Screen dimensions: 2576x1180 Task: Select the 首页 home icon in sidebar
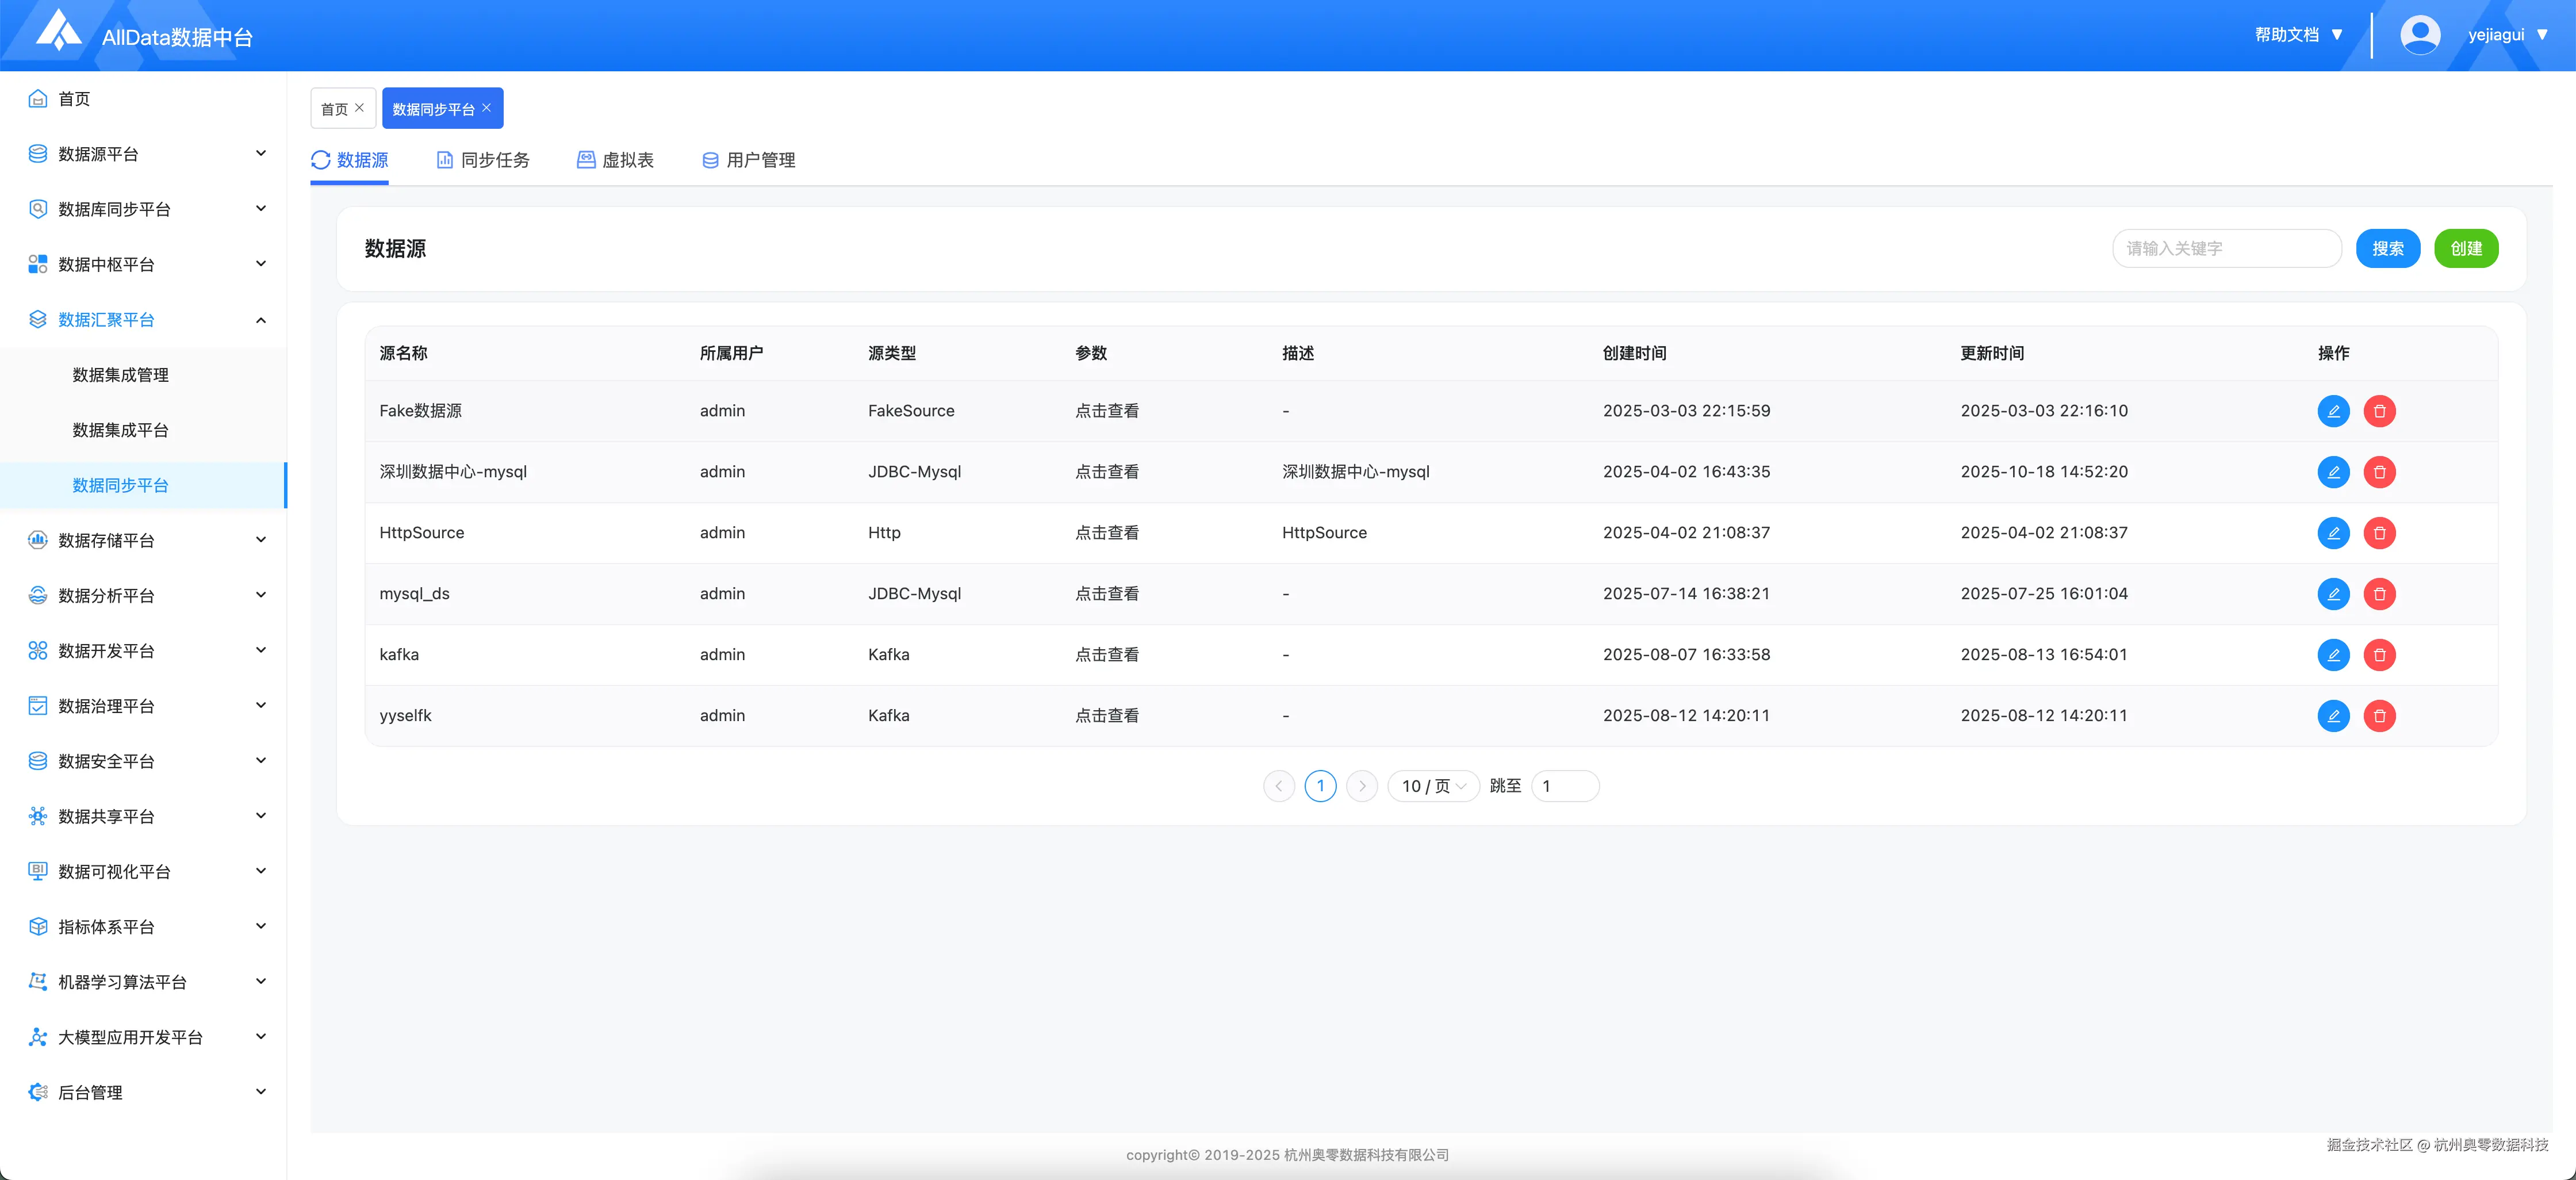37,98
